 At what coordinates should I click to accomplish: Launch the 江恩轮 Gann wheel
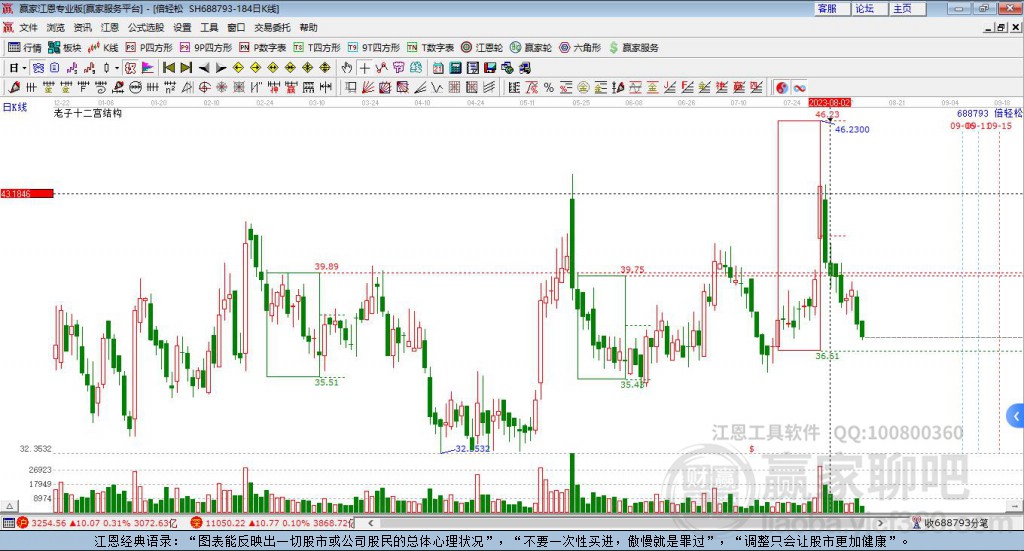point(482,48)
